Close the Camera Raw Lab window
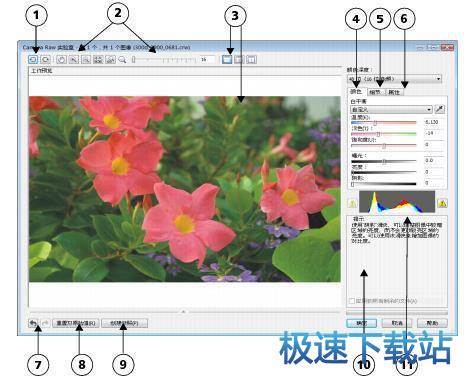 (447, 48)
